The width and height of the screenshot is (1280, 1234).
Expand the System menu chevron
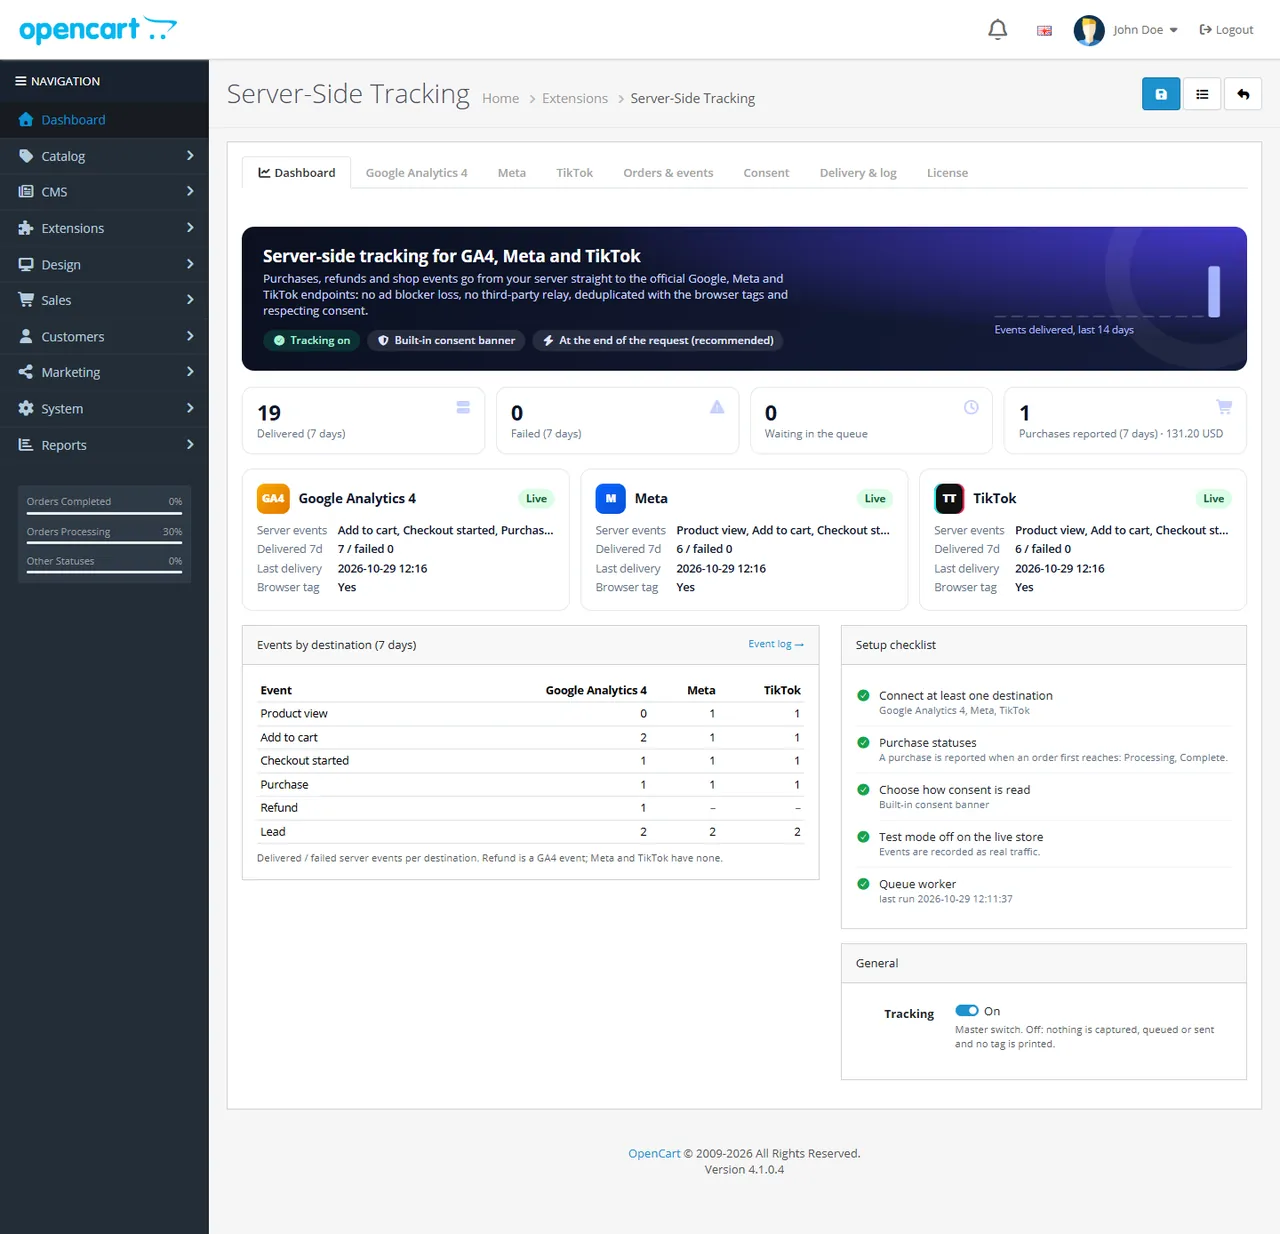(190, 408)
